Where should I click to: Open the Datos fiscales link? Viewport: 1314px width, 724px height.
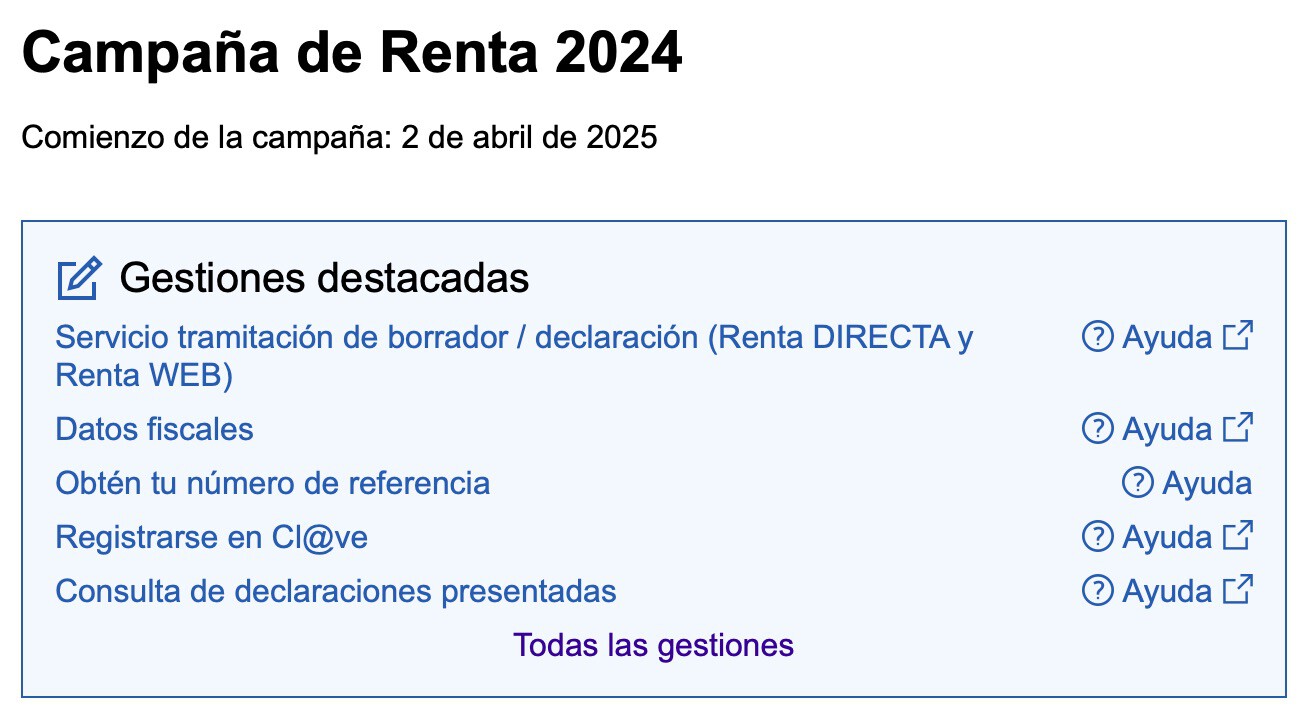[x=155, y=429]
